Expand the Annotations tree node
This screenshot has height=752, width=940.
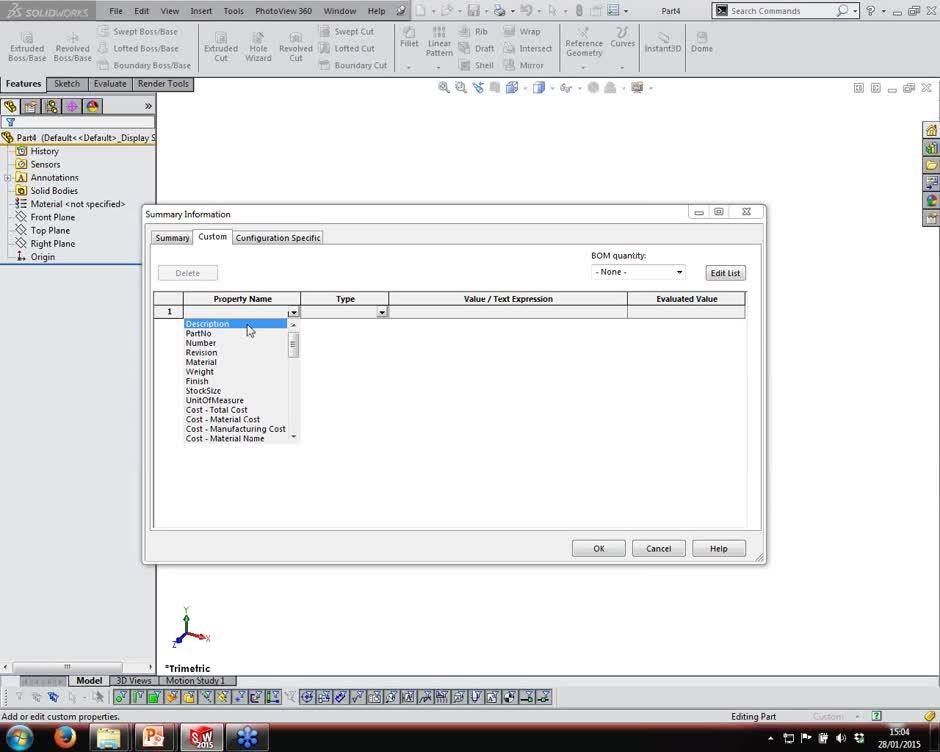point(8,178)
